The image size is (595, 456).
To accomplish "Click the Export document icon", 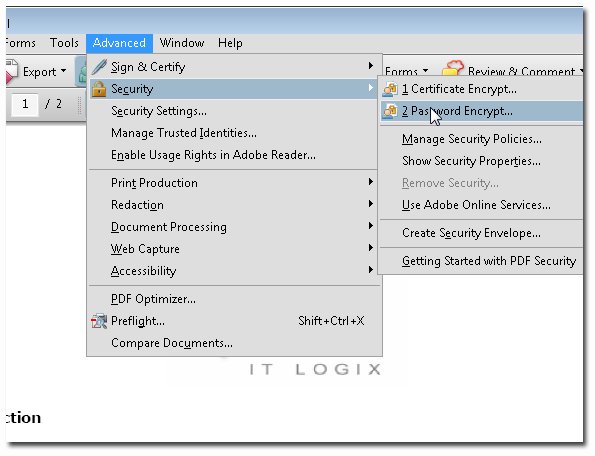I will pyautogui.click(x=11, y=71).
